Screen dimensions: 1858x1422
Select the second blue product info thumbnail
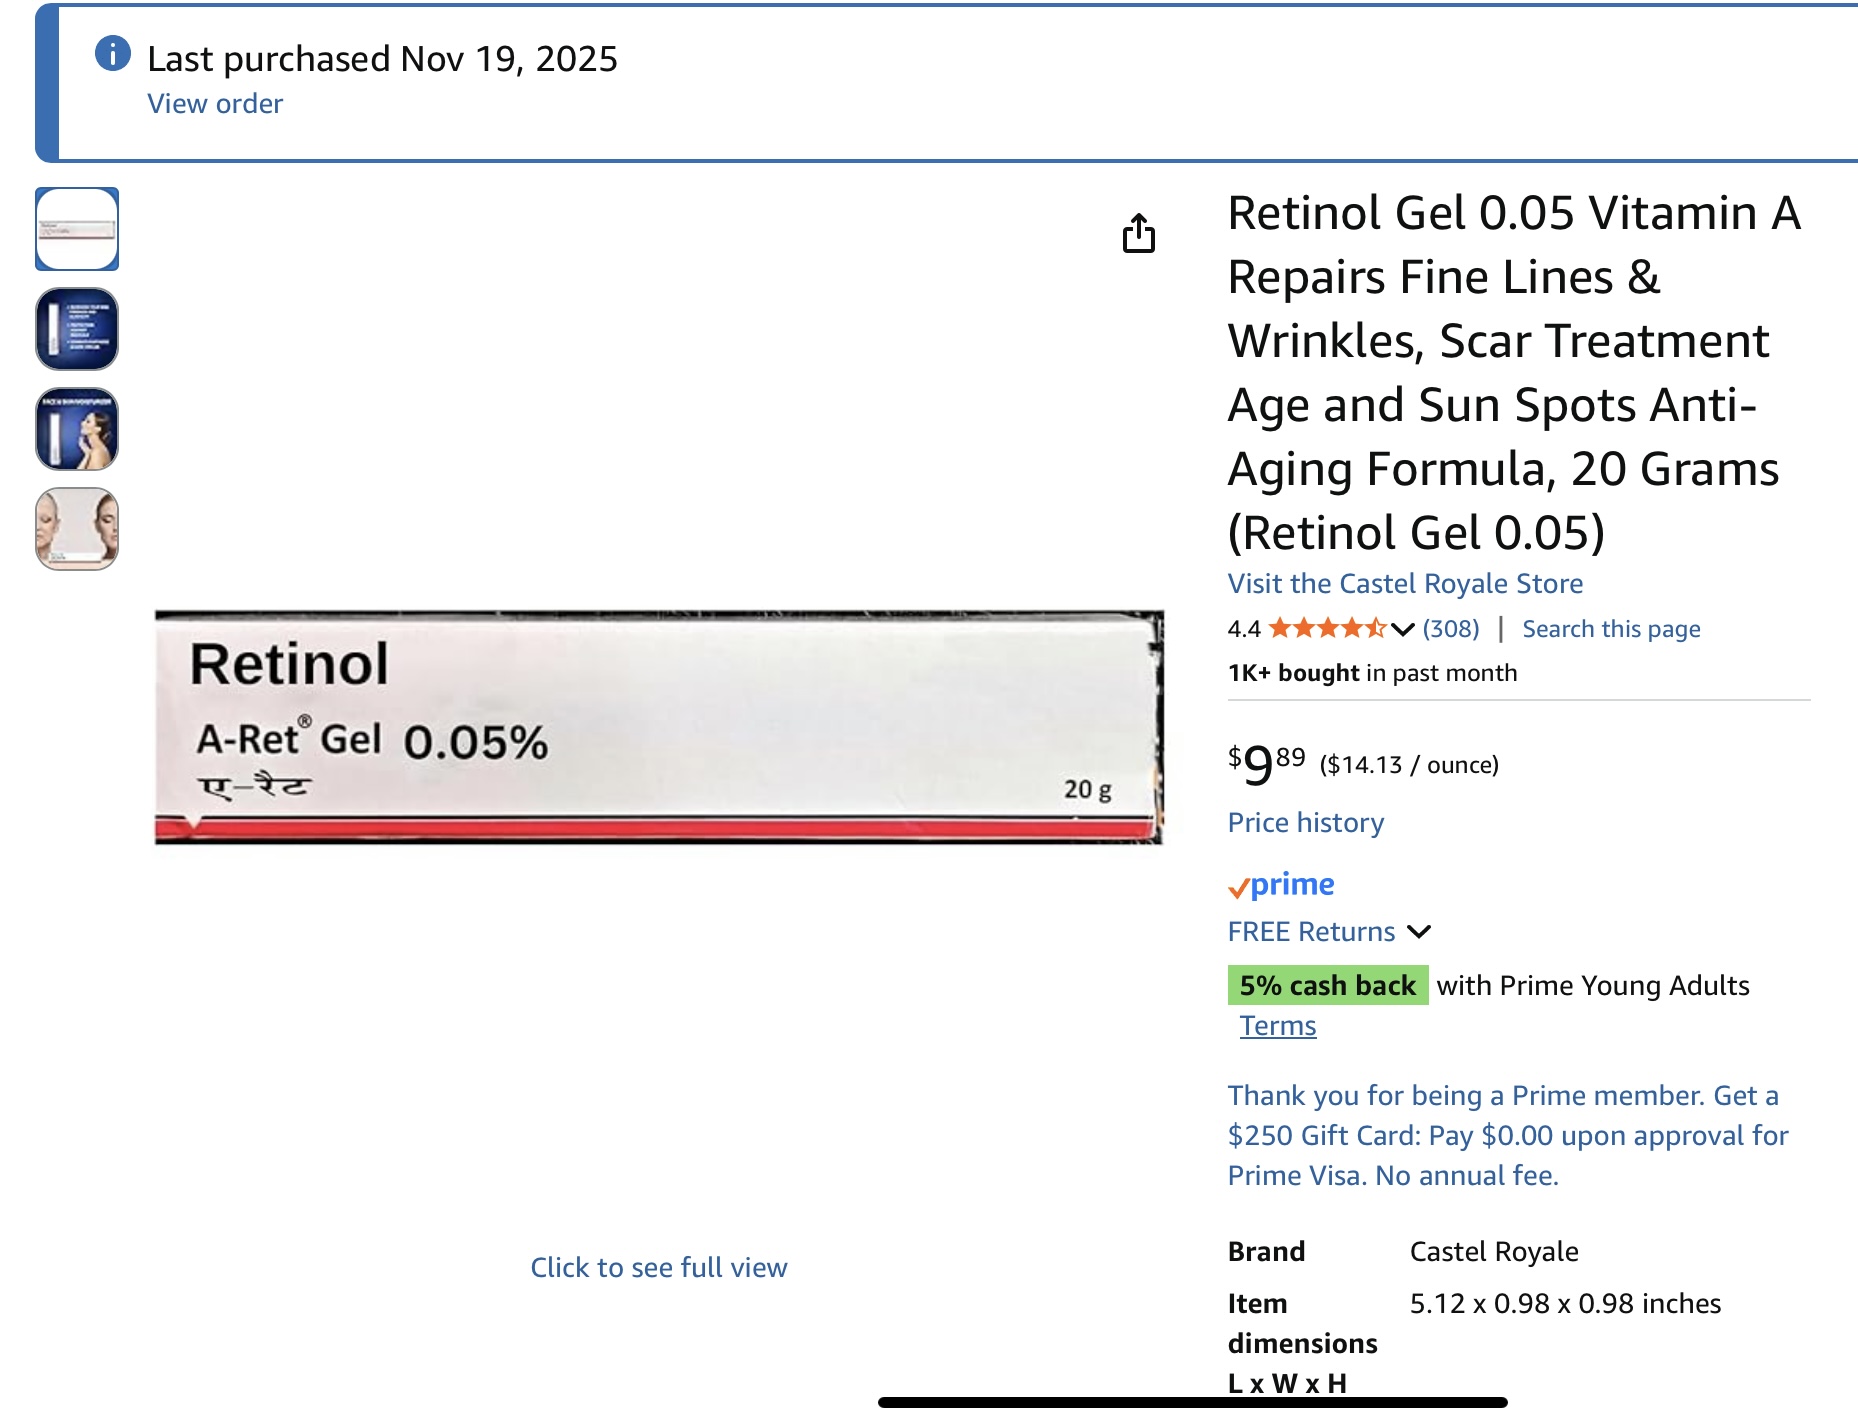click(77, 329)
